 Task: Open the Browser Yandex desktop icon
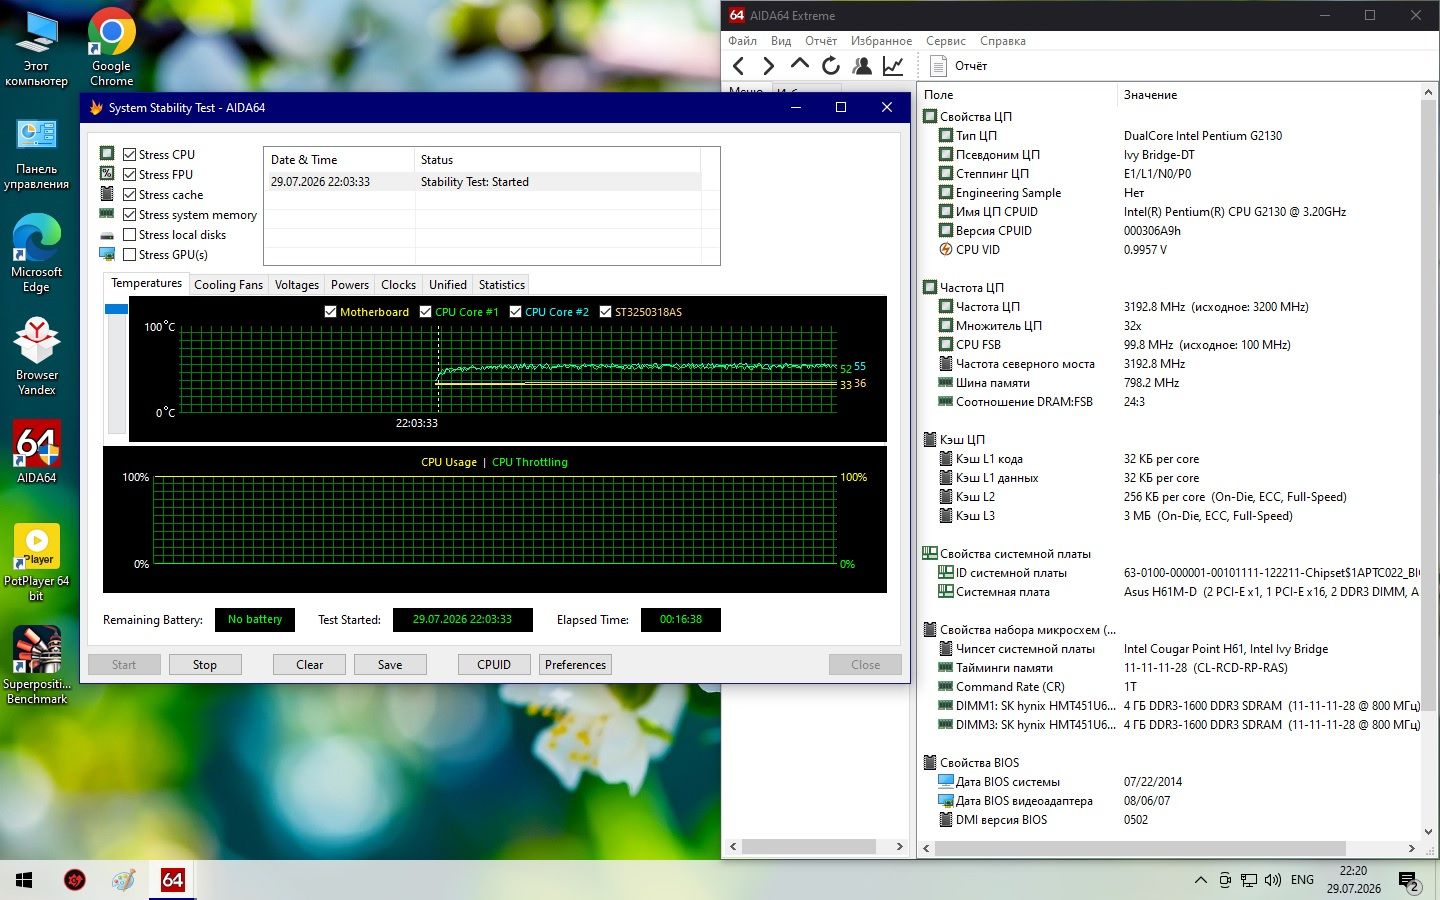(36, 357)
